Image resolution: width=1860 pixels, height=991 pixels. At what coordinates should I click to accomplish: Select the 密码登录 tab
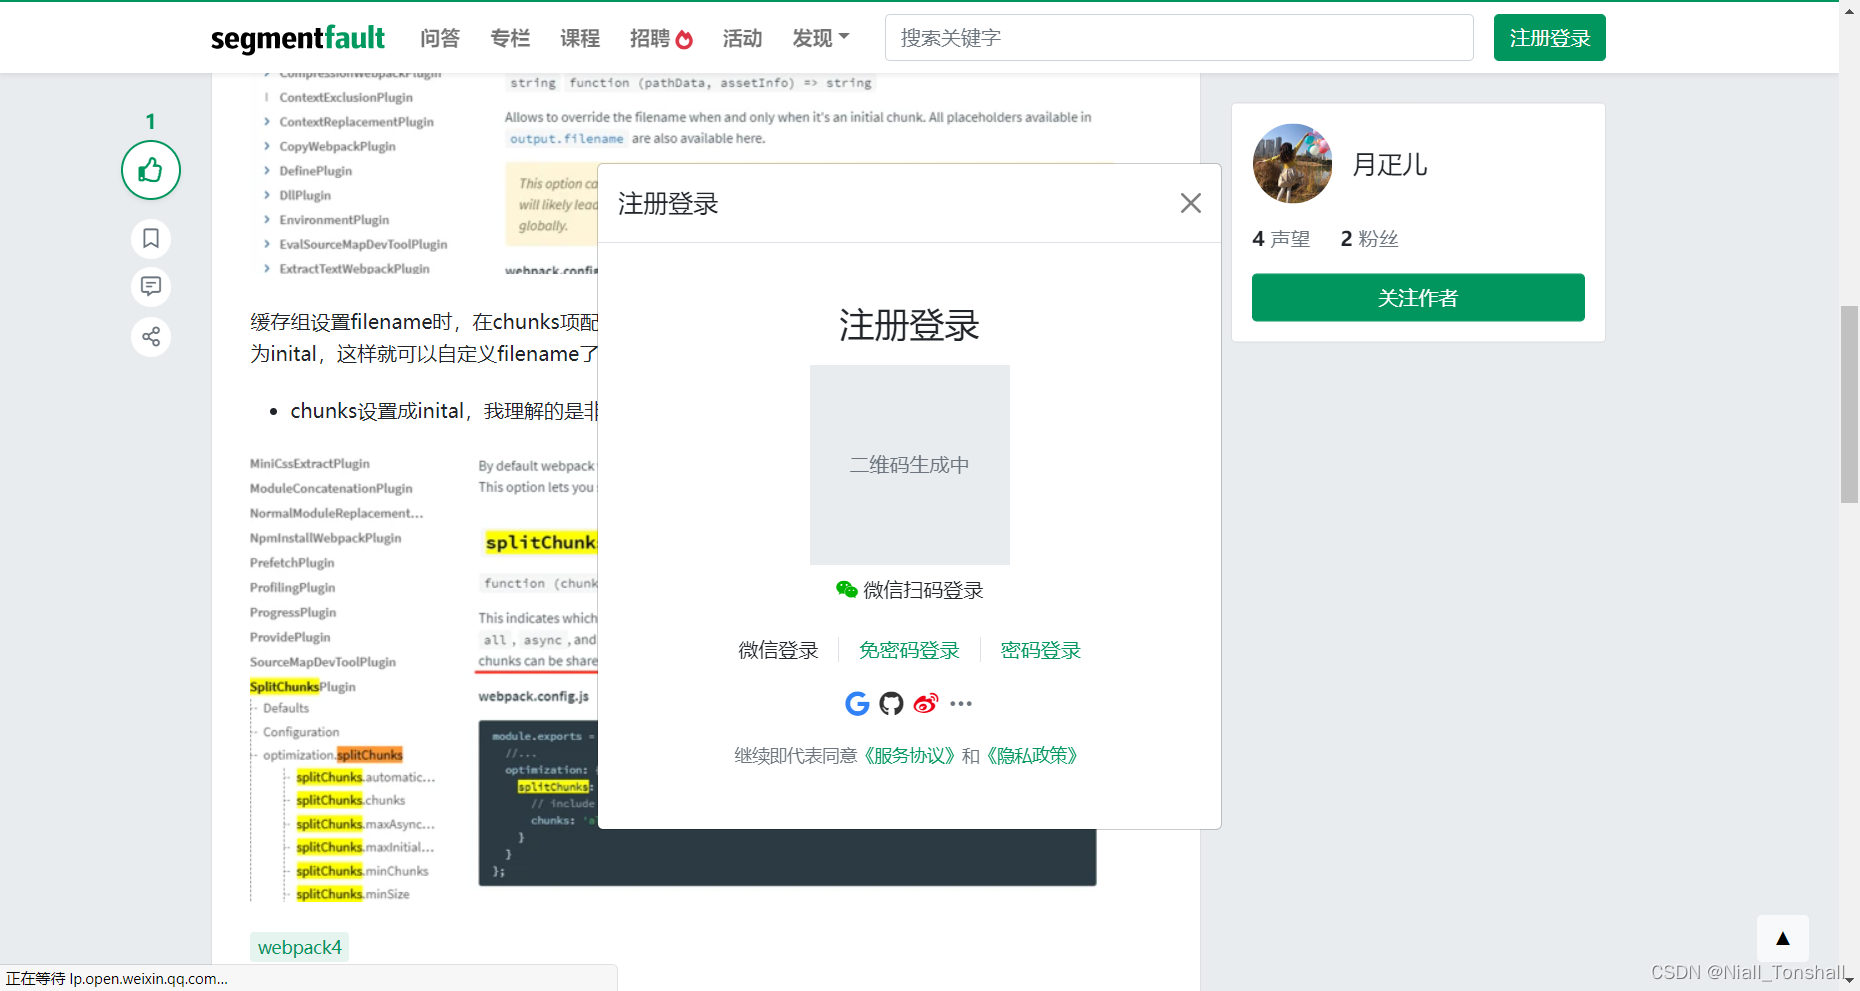pyautogui.click(x=1041, y=650)
